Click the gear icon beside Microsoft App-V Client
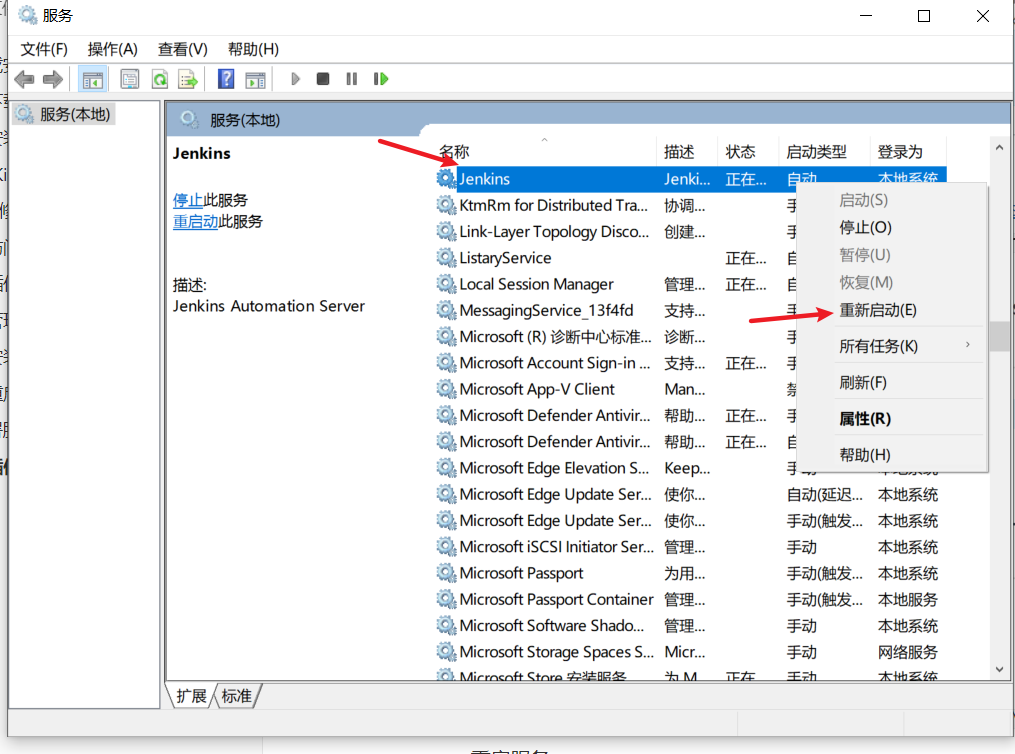Viewport: 1015px width, 754px height. 446,389
